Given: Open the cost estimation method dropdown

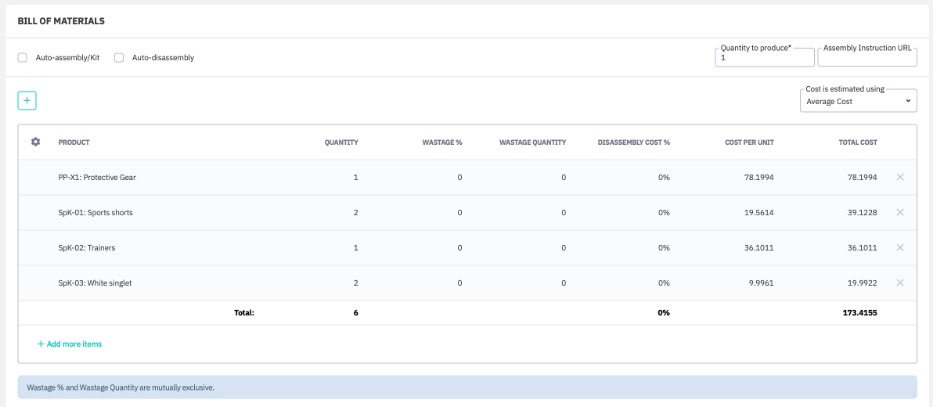Looking at the screenshot, I should (860, 101).
